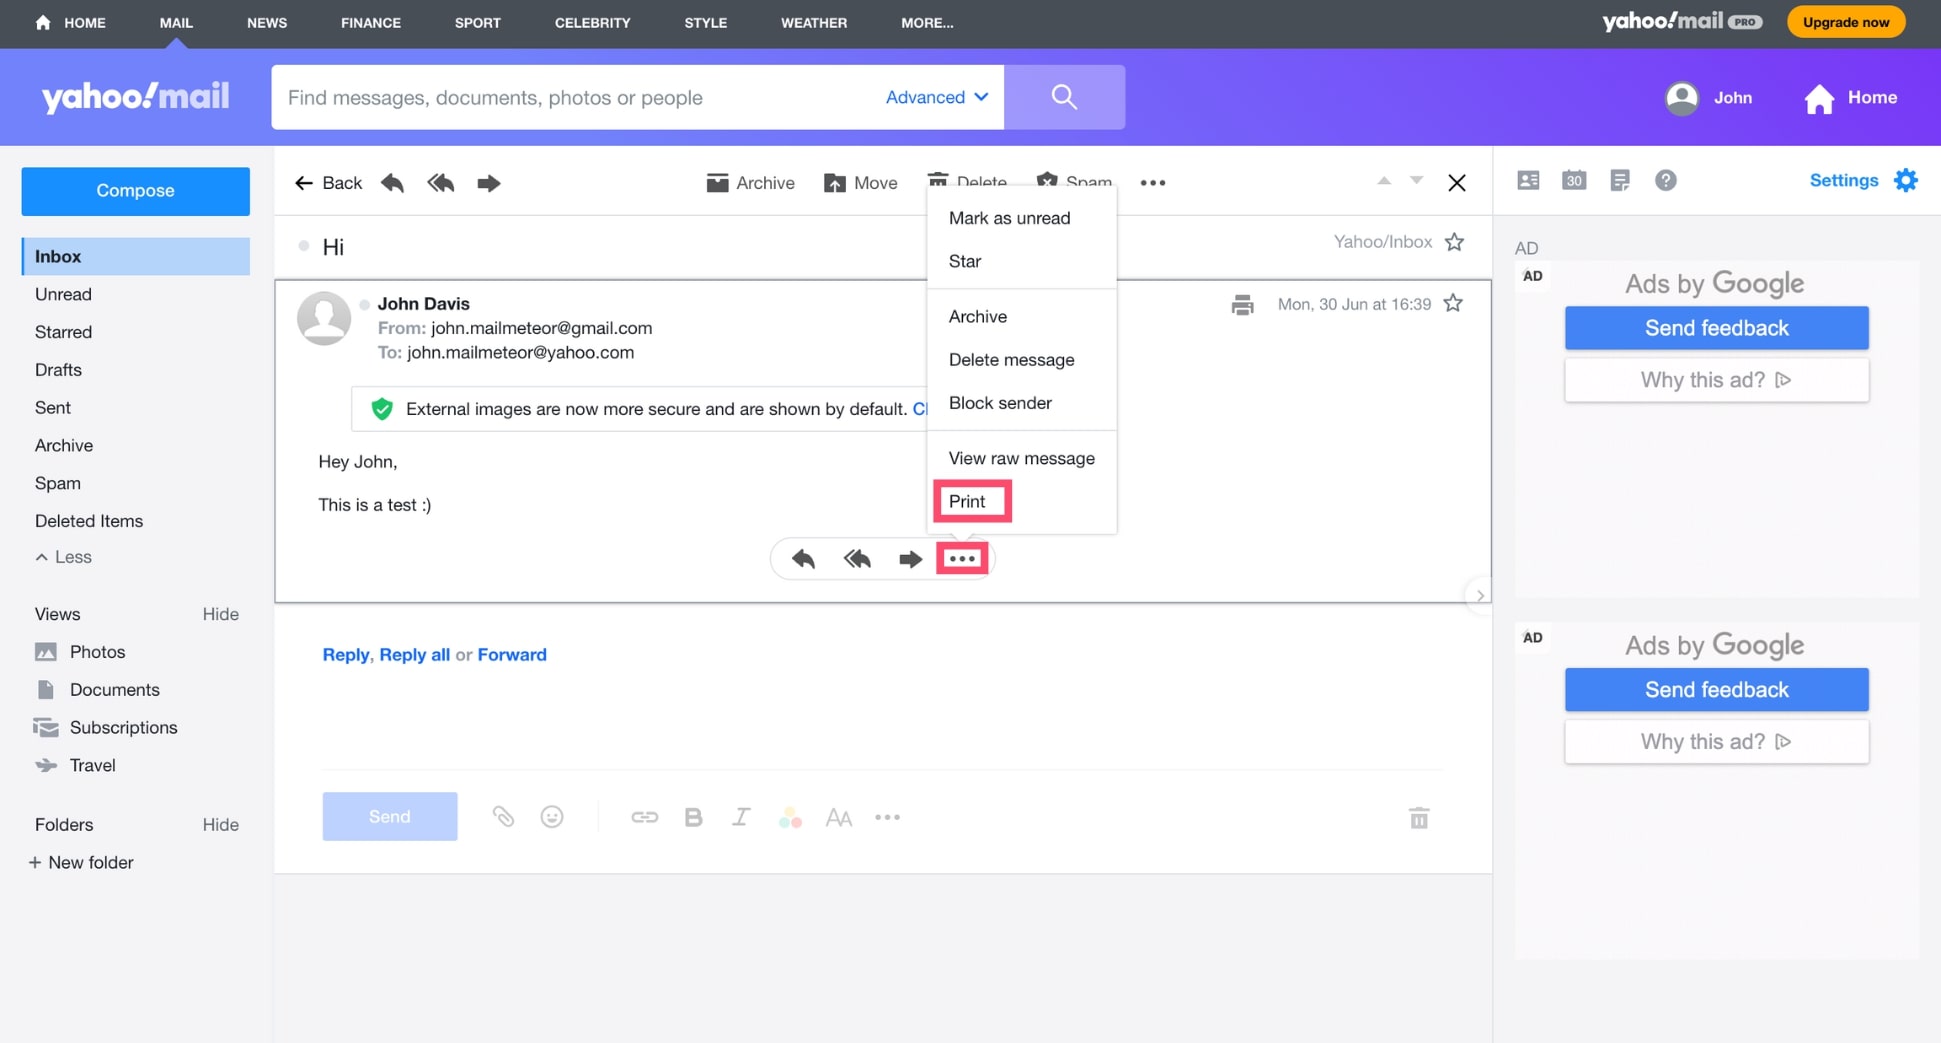Click the Back button
The image size is (1941, 1043).
point(328,183)
